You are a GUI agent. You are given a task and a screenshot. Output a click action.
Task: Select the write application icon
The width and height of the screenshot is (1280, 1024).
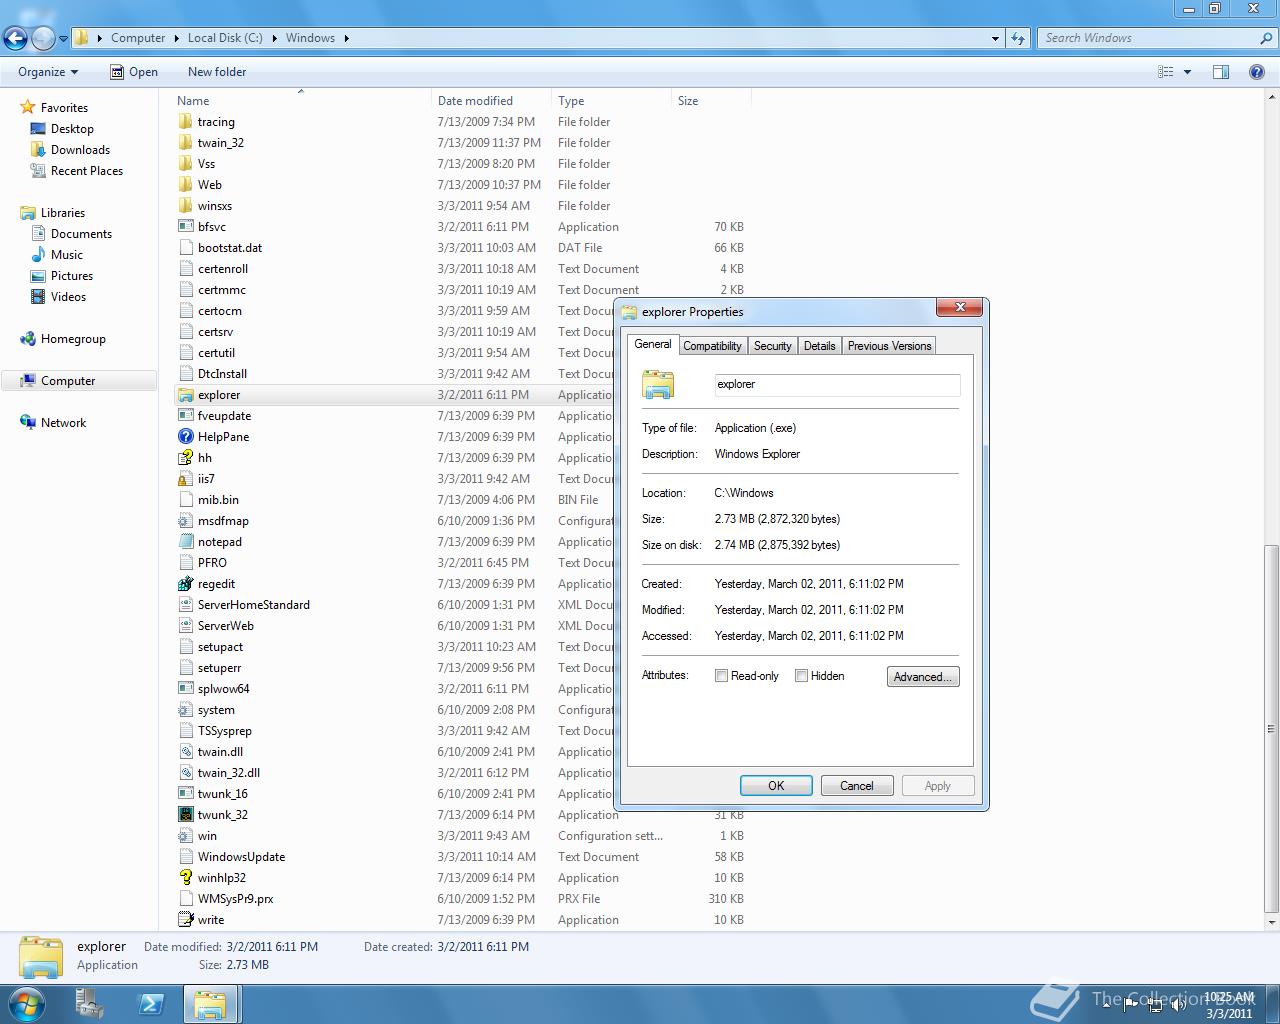(x=185, y=920)
